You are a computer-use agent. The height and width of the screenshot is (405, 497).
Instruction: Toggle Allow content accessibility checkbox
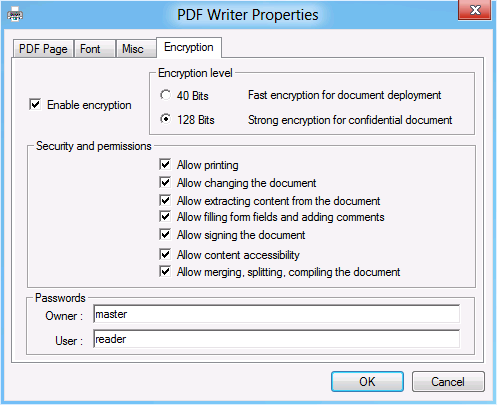coord(165,255)
